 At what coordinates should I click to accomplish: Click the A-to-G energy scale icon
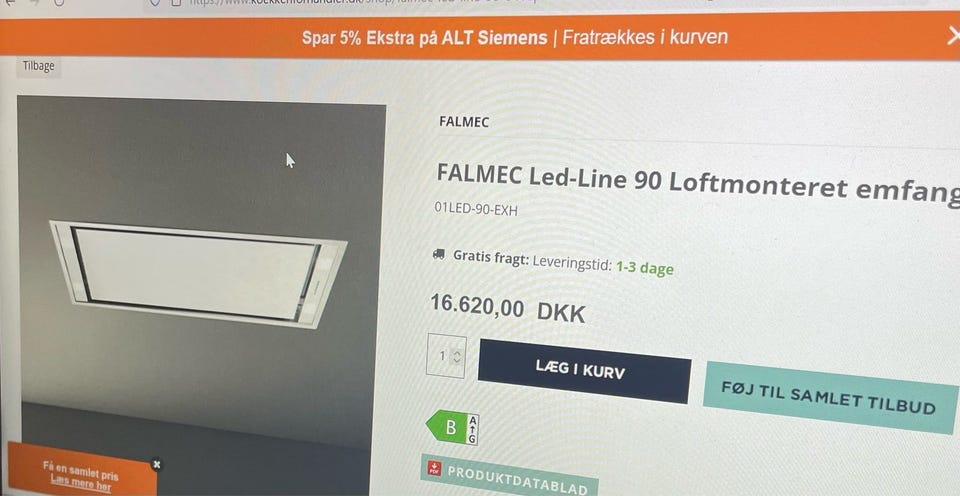click(x=473, y=429)
